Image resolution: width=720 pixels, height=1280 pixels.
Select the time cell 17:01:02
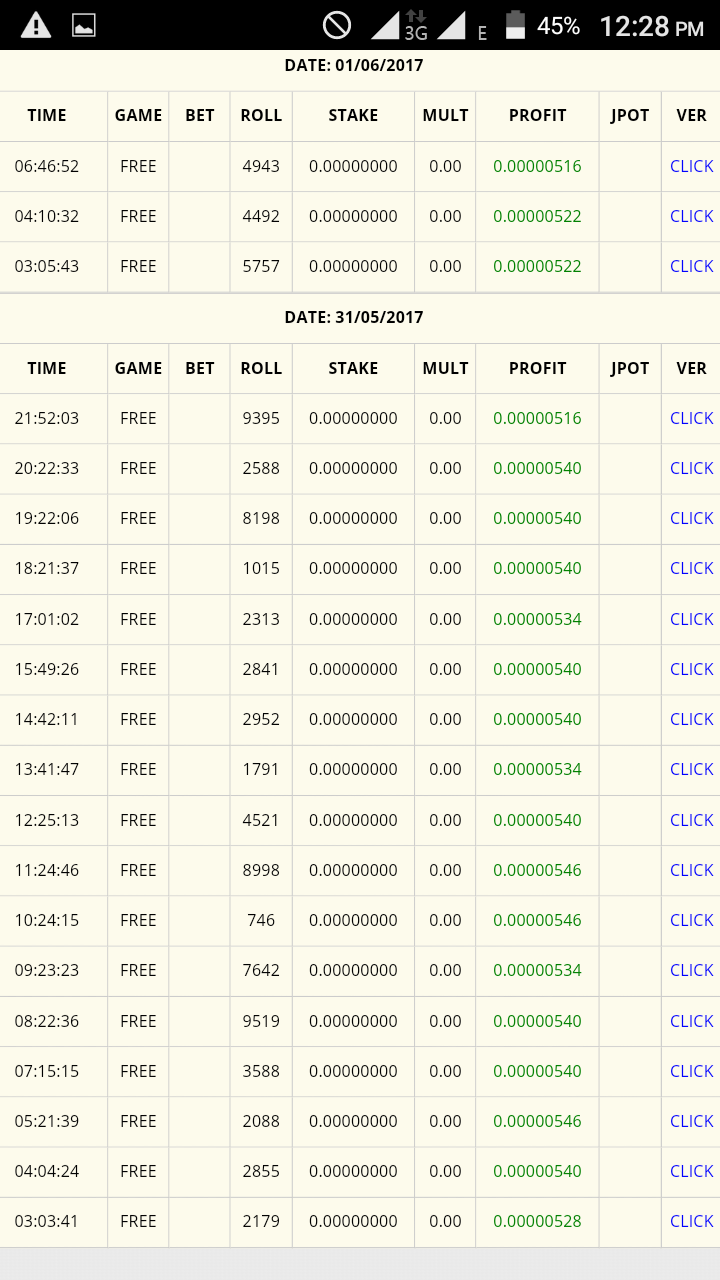point(46,619)
